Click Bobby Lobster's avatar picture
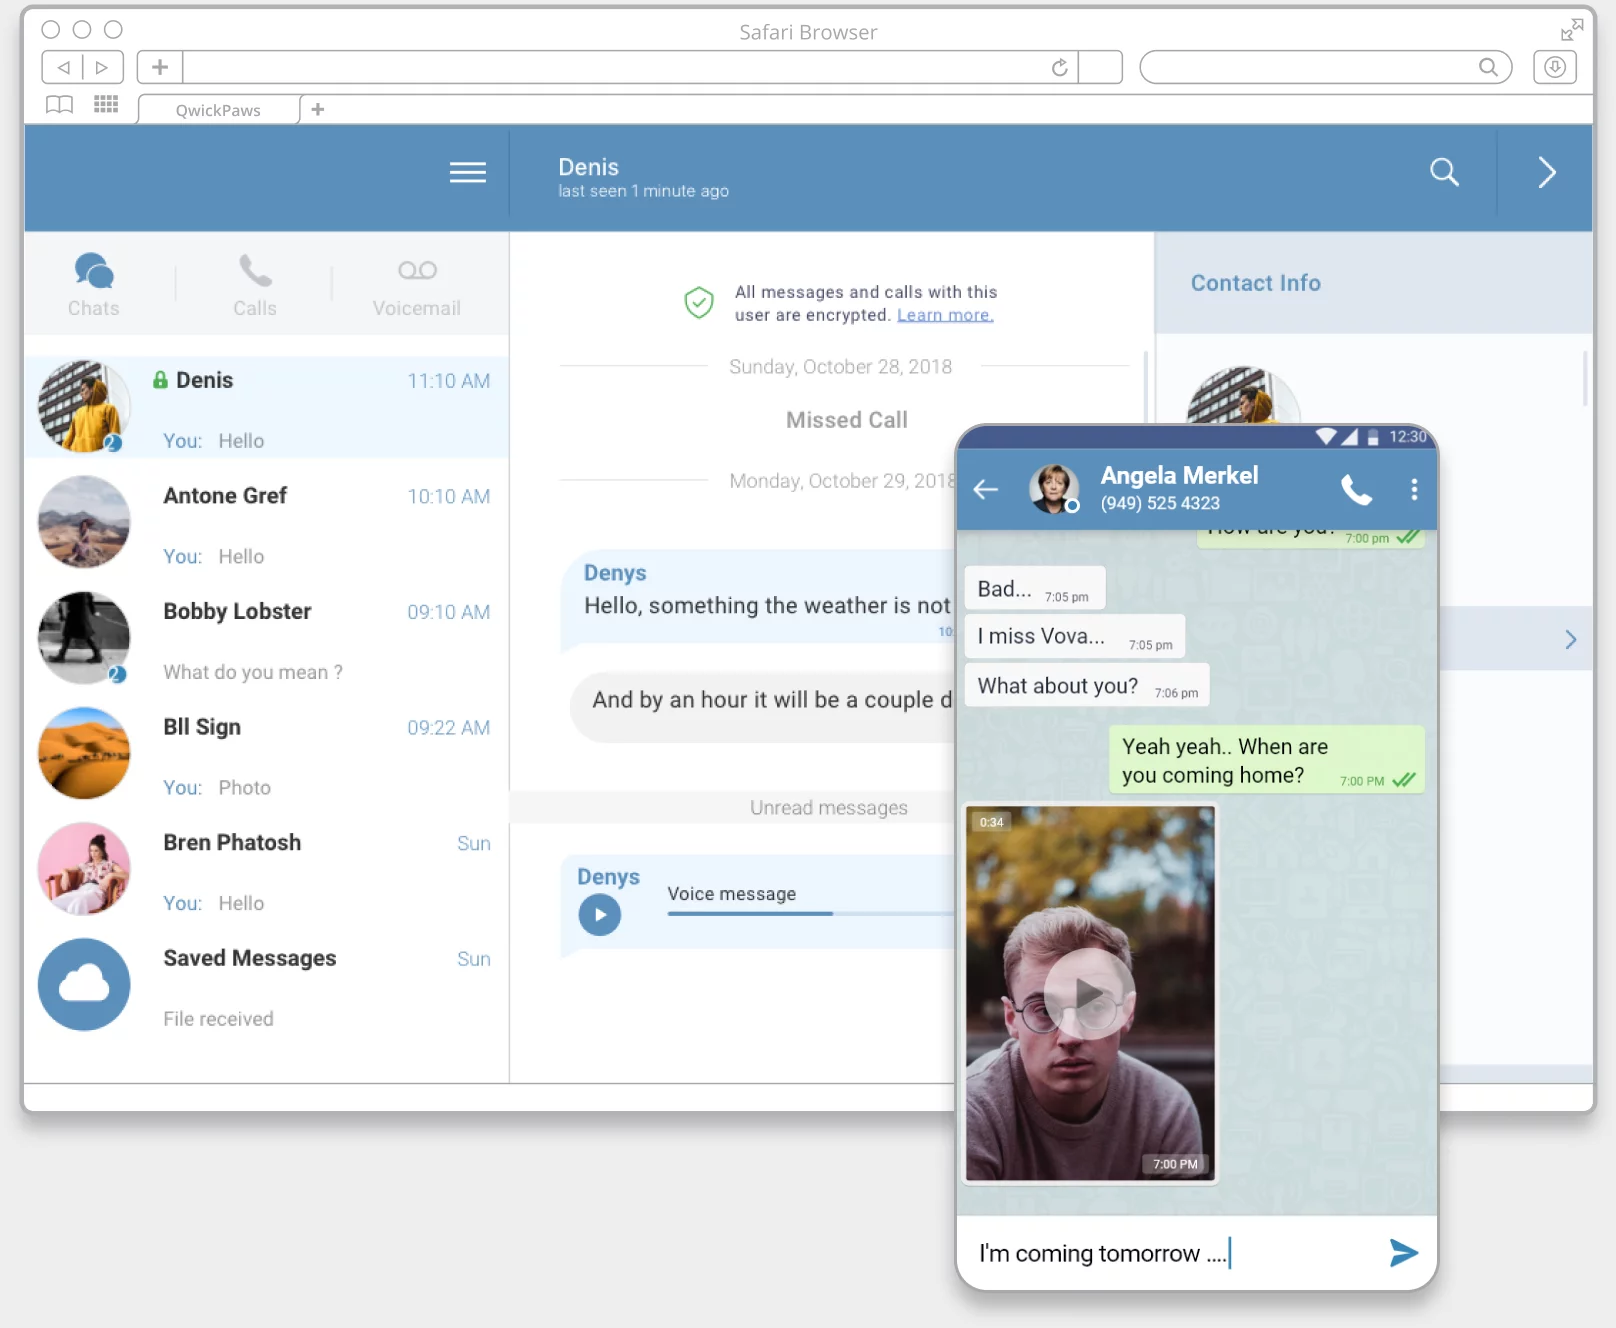 point(84,638)
